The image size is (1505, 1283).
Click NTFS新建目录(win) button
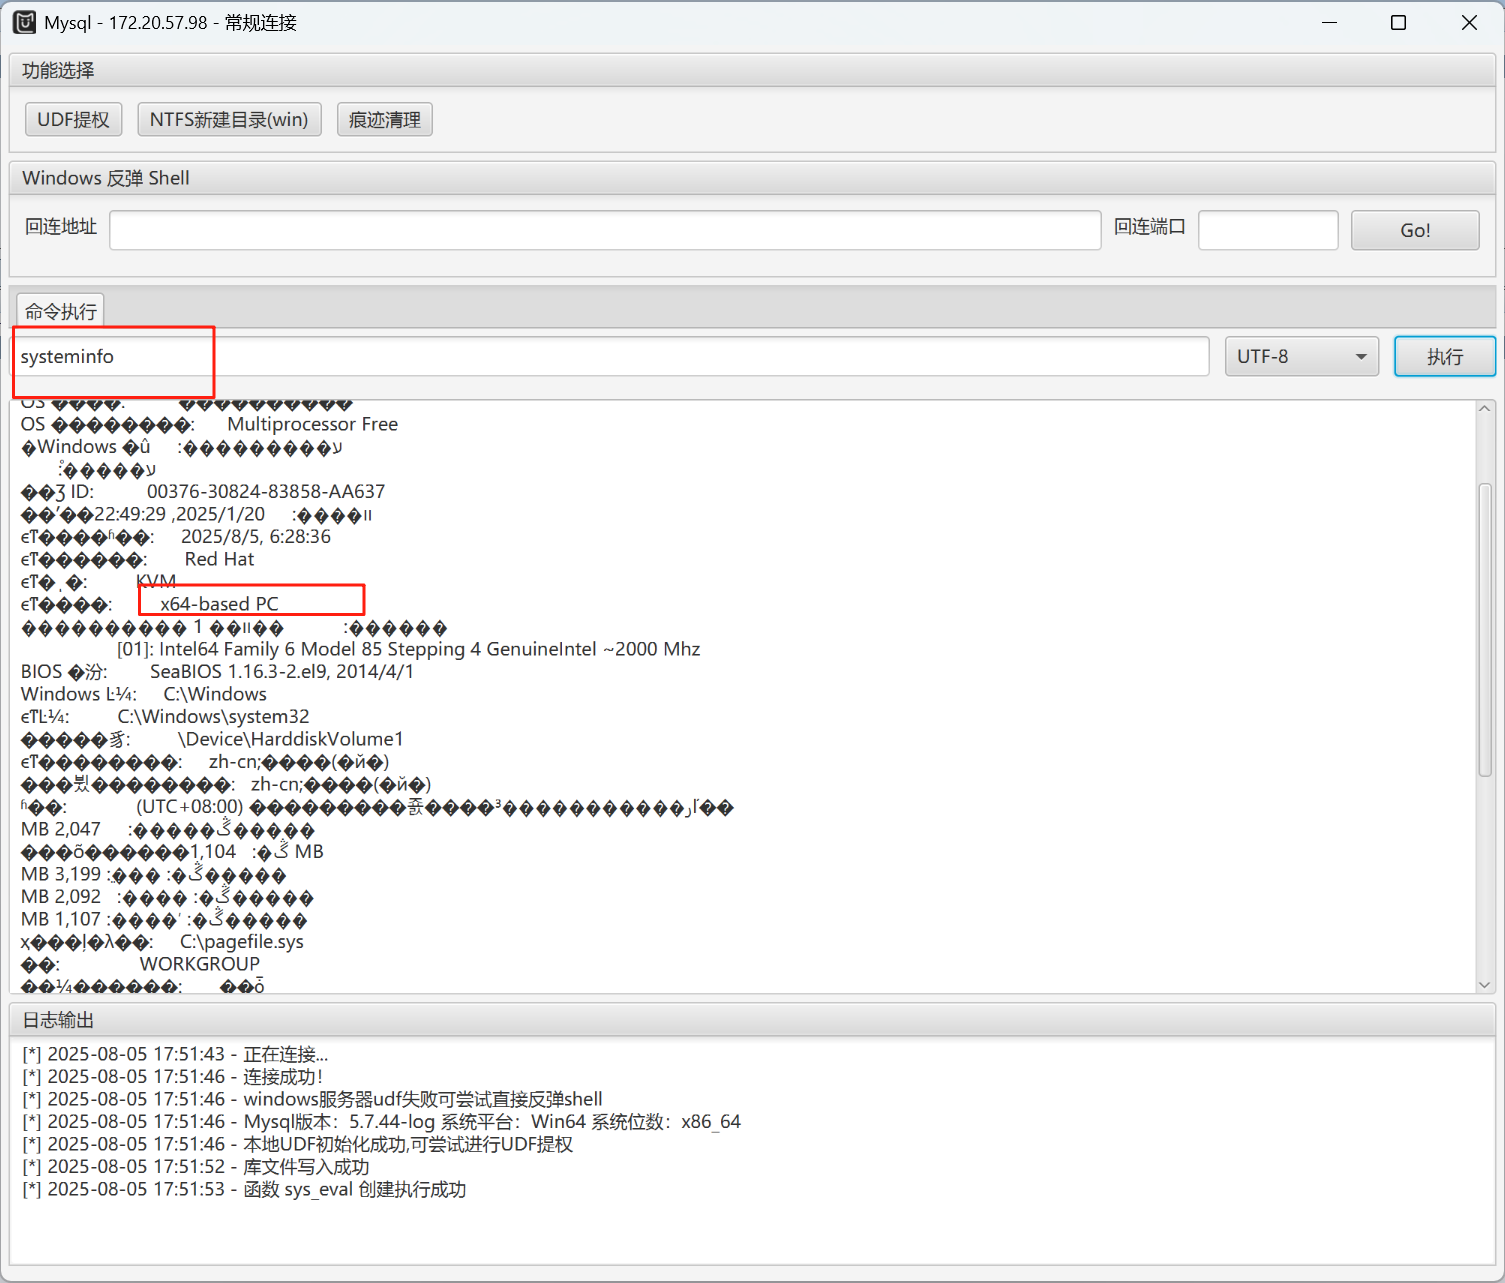229,119
